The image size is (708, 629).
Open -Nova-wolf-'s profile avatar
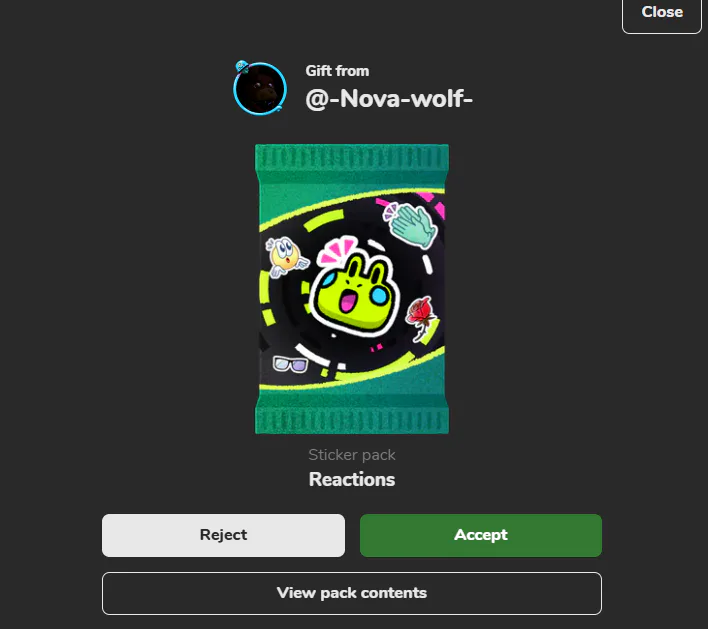[260, 89]
